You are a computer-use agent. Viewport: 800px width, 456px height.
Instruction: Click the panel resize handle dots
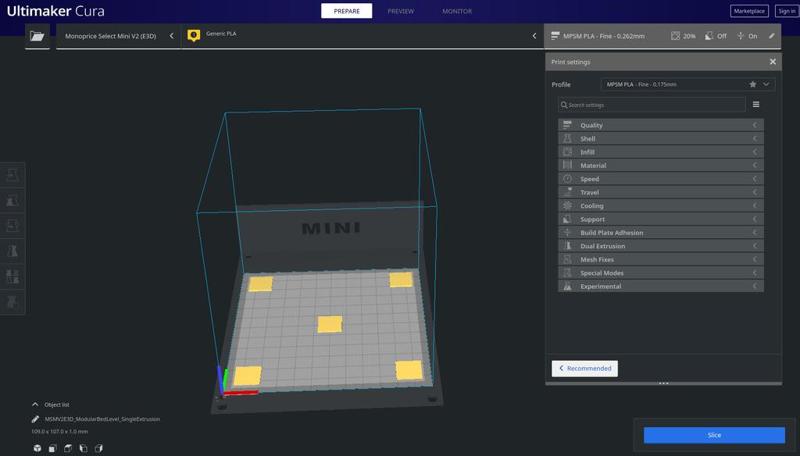(663, 383)
